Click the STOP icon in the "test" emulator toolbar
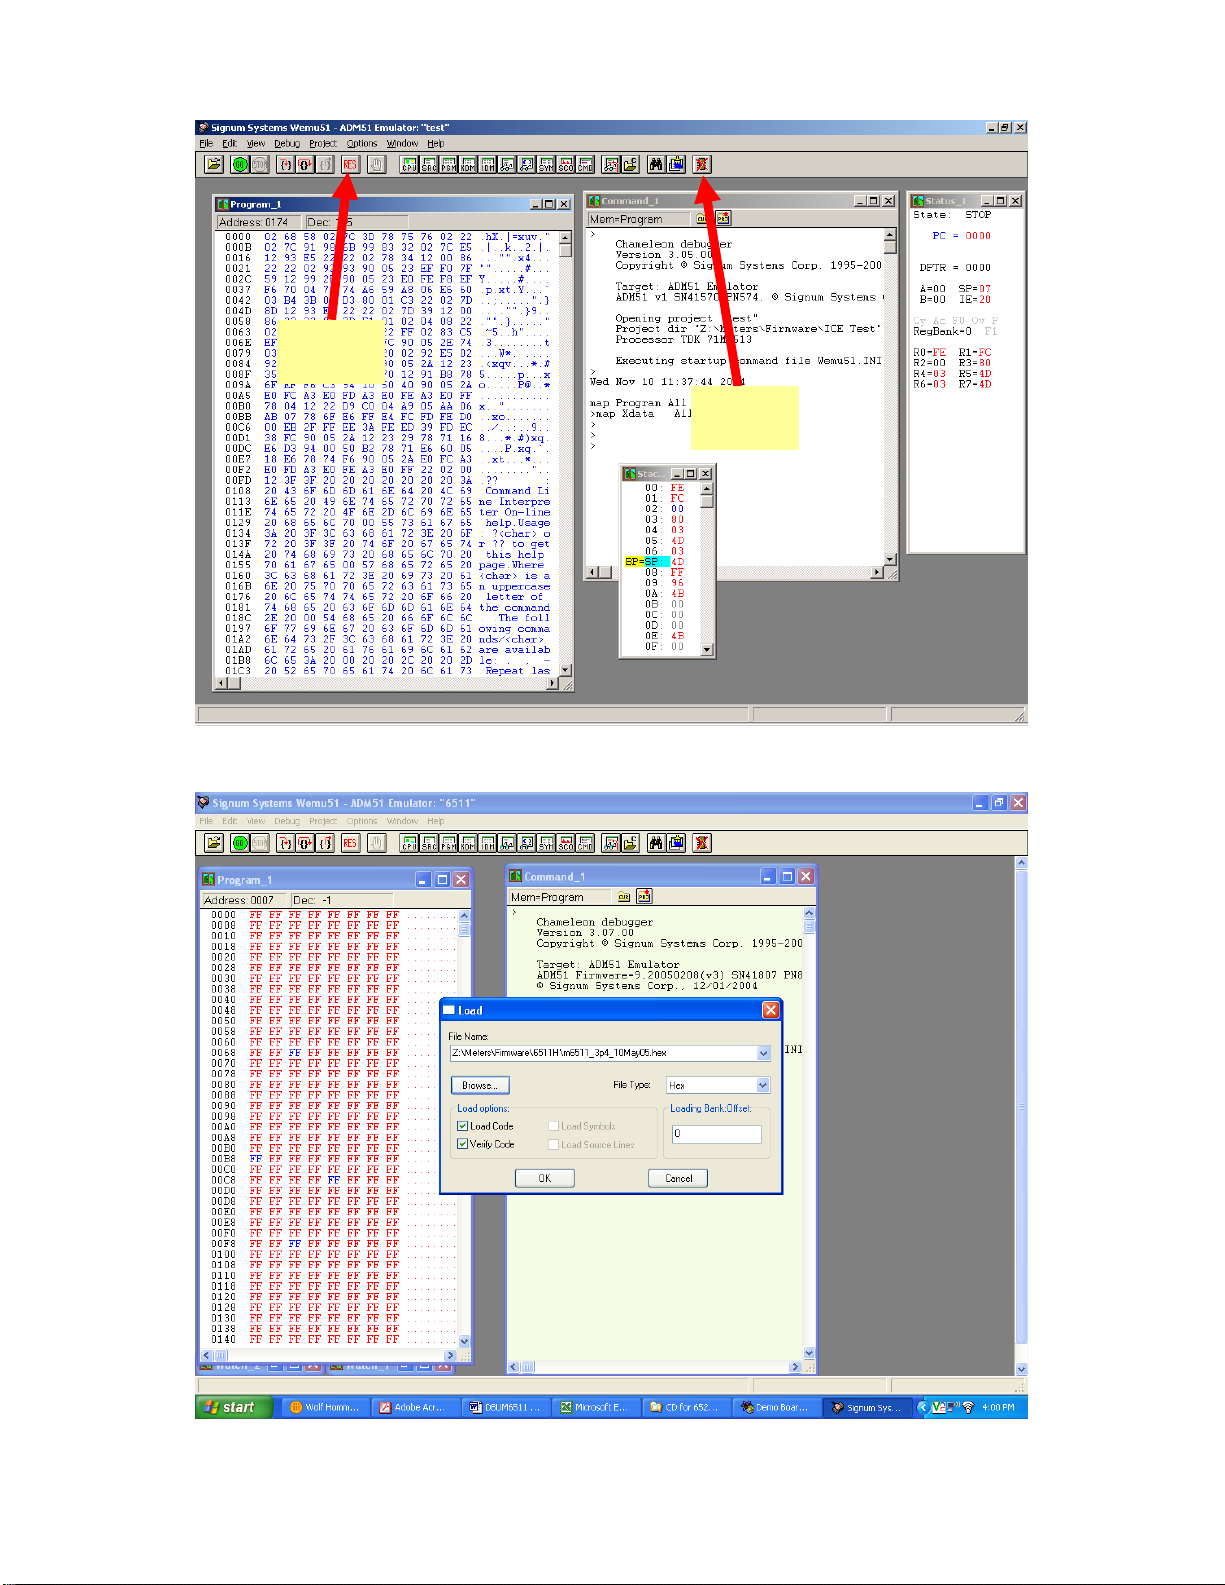 (260, 164)
